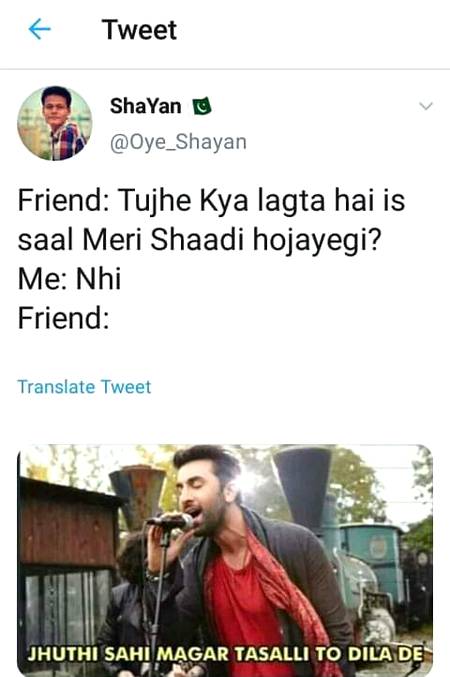
Task: Tap the wooden shed in meme image
Action: [65, 561]
